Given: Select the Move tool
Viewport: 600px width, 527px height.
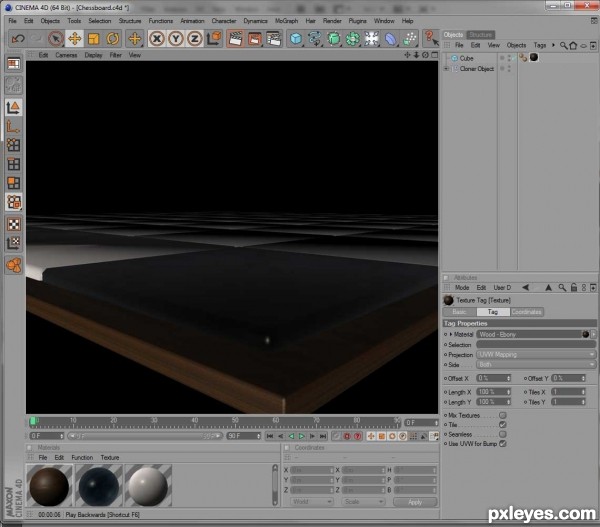Looking at the screenshot, I should point(75,39).
